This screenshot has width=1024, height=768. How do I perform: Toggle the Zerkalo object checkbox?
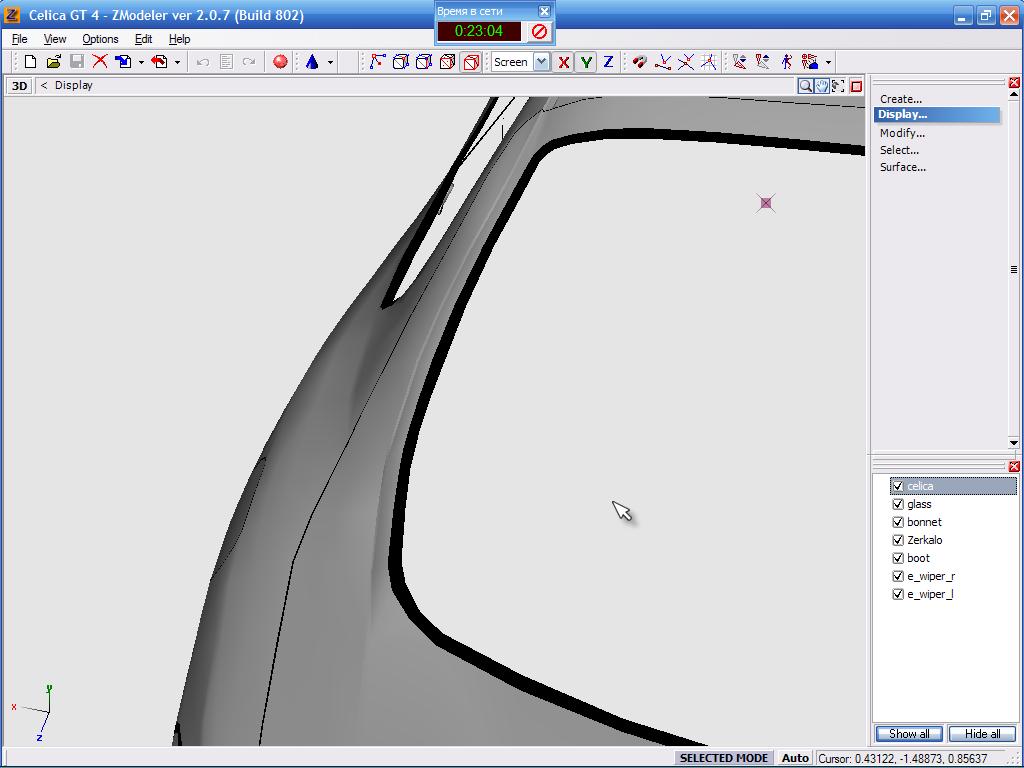click(x=898, y=541)
